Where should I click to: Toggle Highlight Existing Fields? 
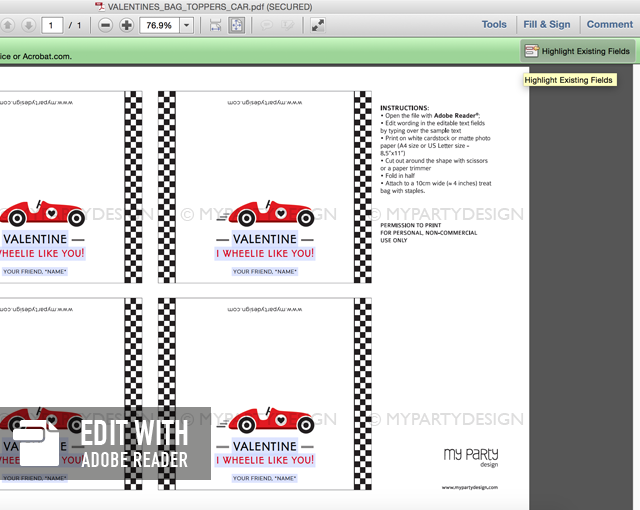578,50
